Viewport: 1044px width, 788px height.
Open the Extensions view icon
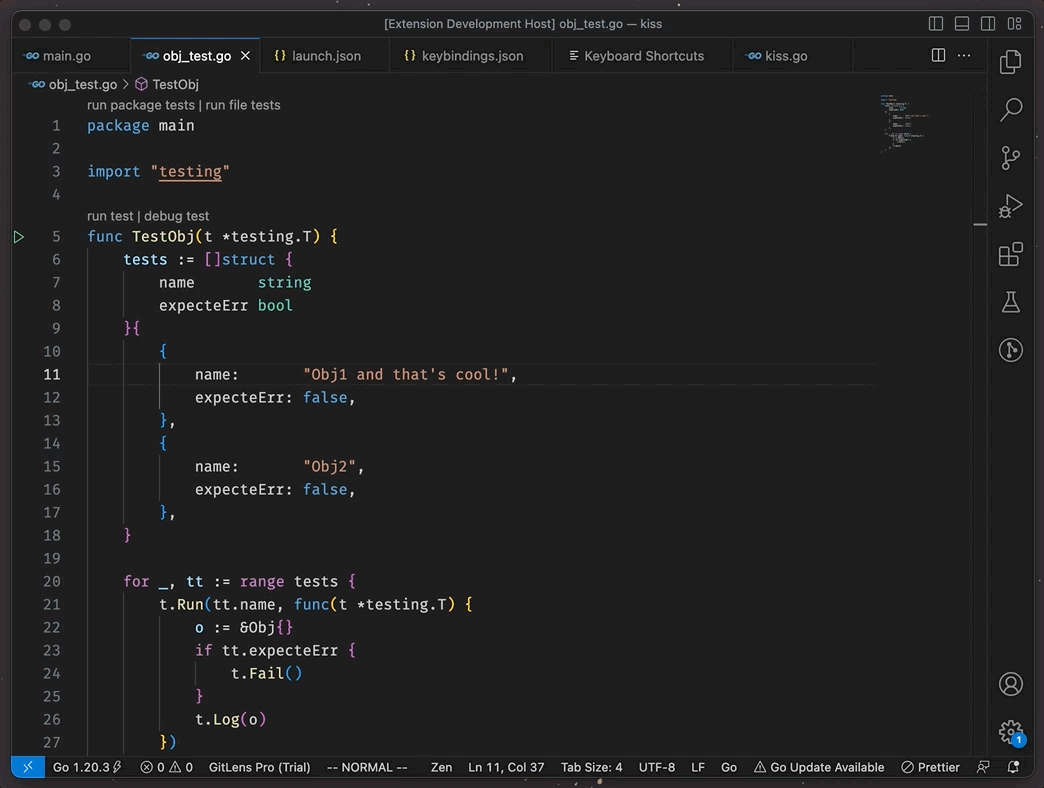pos(1011,254)
